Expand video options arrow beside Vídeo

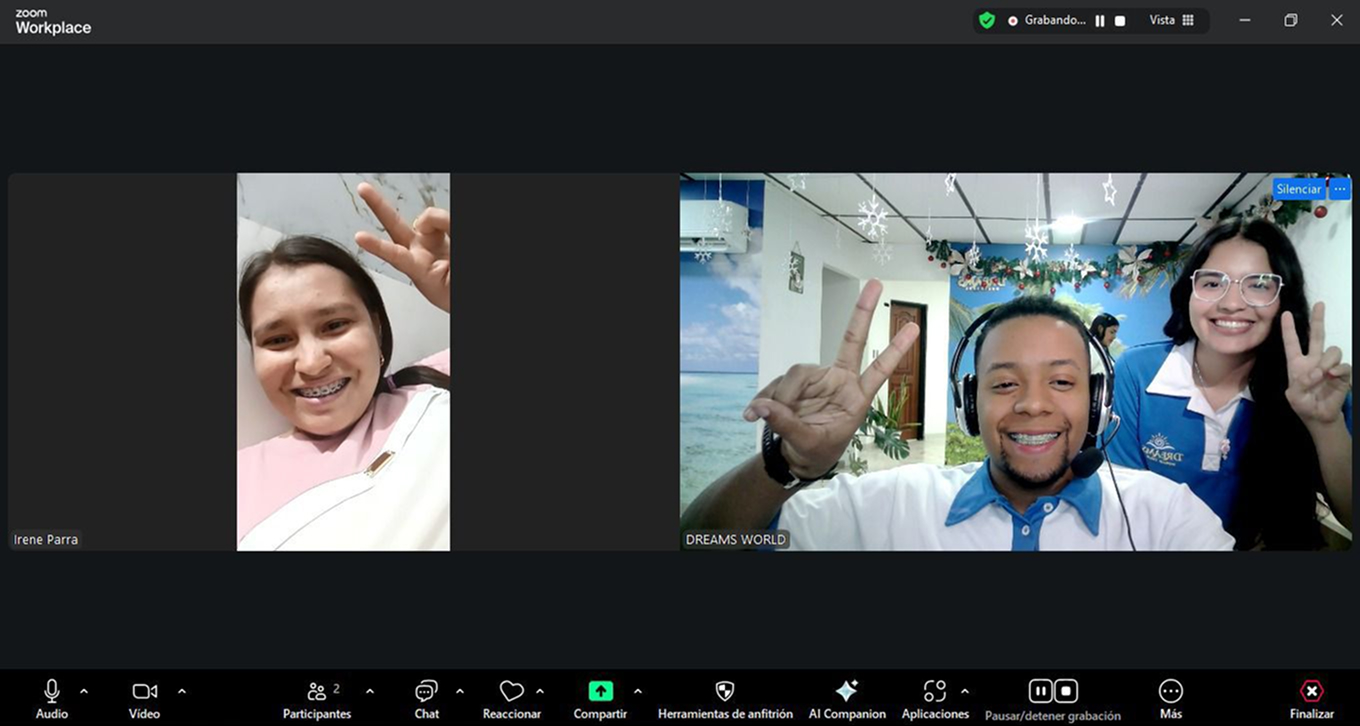(182, 691)
